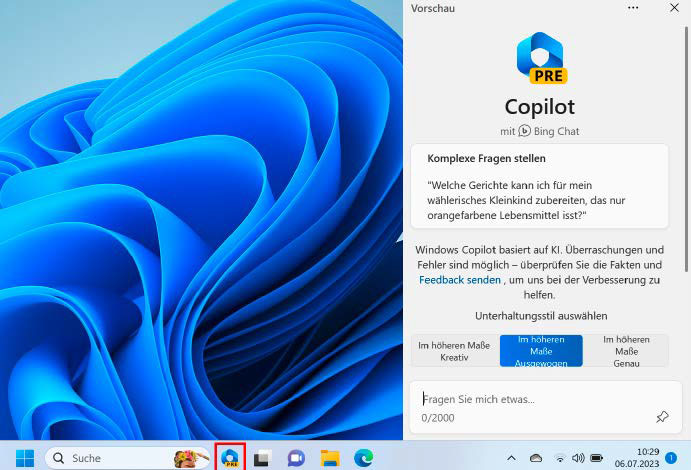691x470 pixels.
Task: Open the Windows Start menu
Action: [25, 458]
